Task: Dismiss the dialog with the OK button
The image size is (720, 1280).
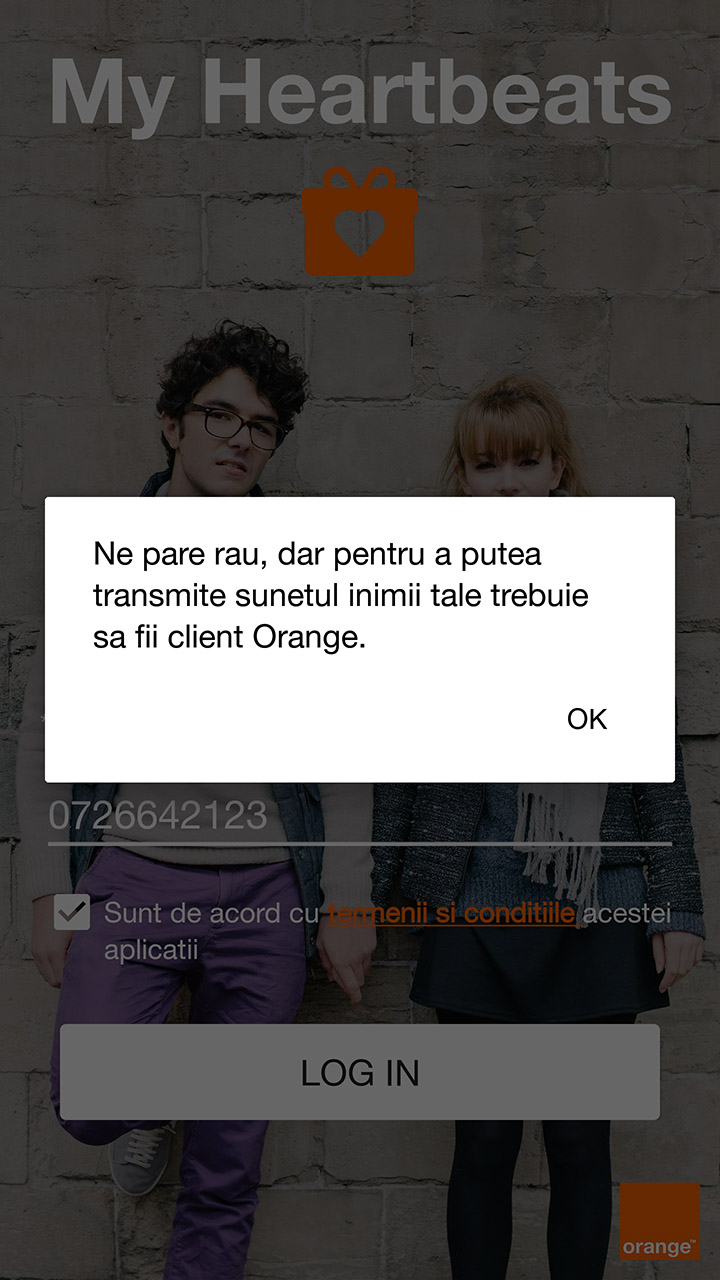Action: (x=587, y=719)
